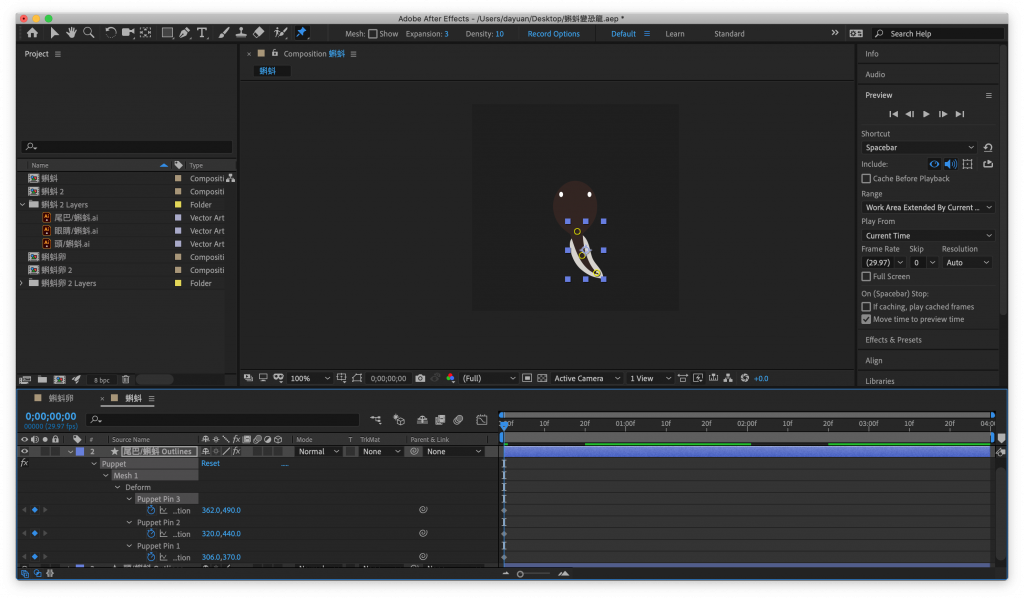The height and width of the screenshot is (599, 1024).
Task: Switch to the Learn workspace tab
Action: (x=675, y=34)
